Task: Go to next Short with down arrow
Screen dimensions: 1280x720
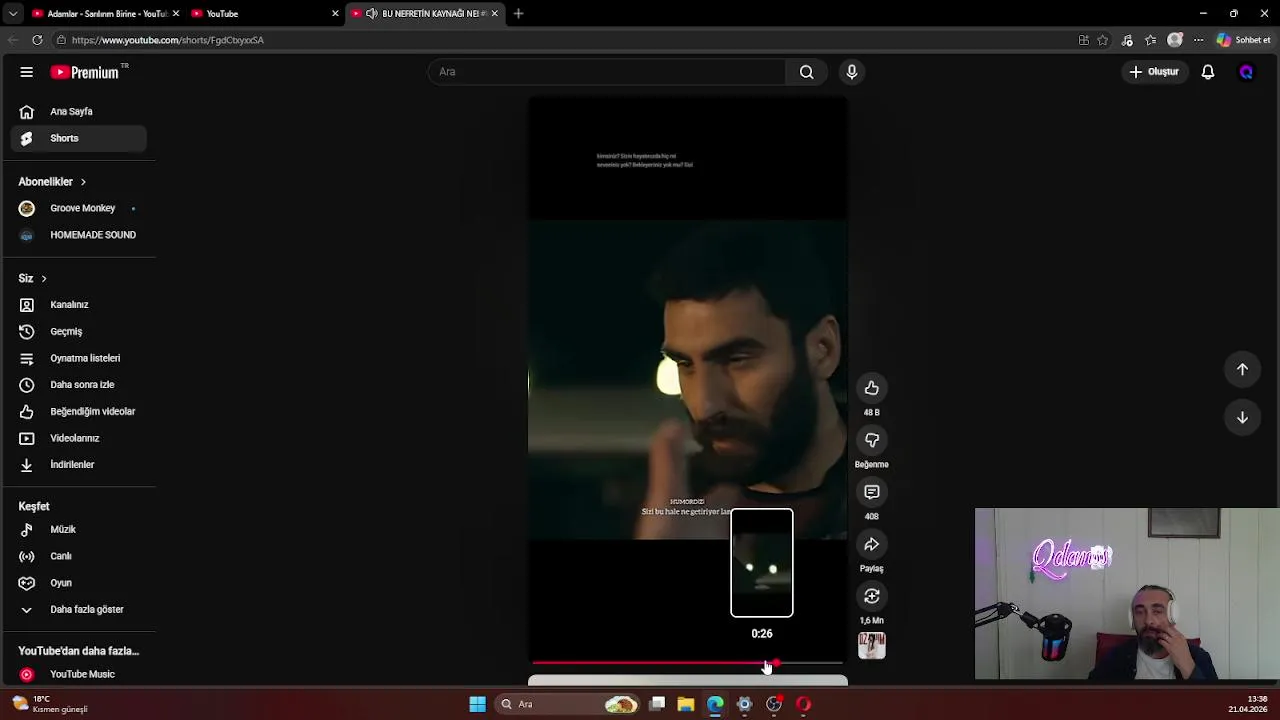Action: point(1242,417)
